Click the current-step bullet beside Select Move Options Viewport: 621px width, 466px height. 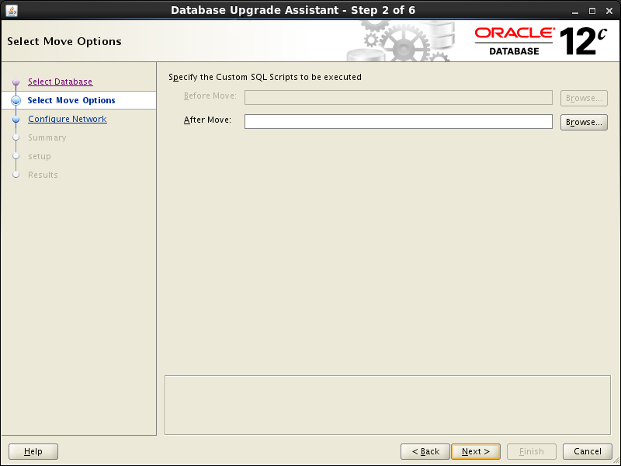[16, 101]
